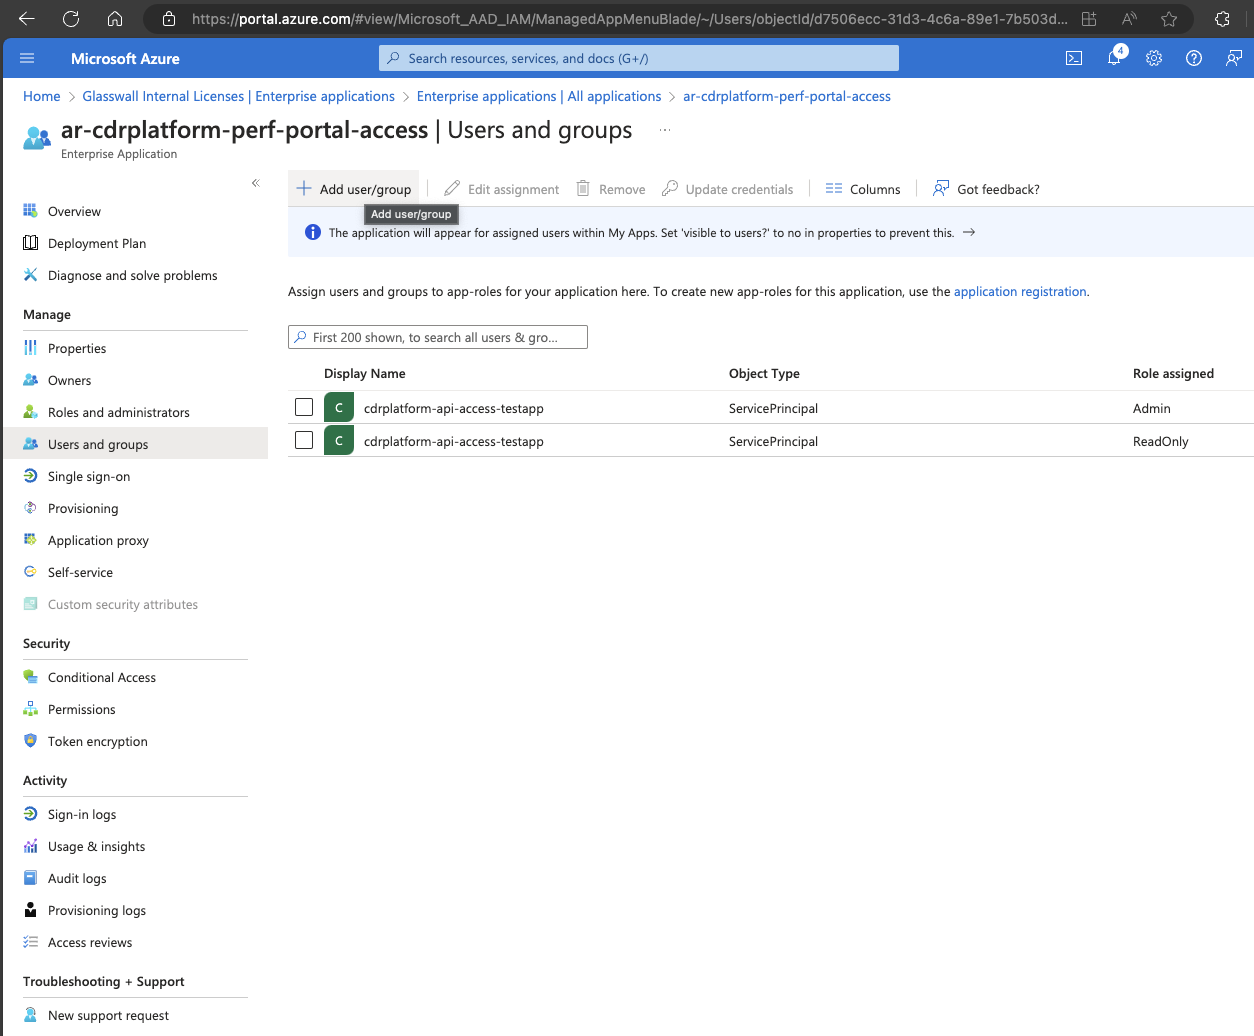Select the ReadOnly role row checkbox
The image size is (1254, 1036).
[304, 440]
